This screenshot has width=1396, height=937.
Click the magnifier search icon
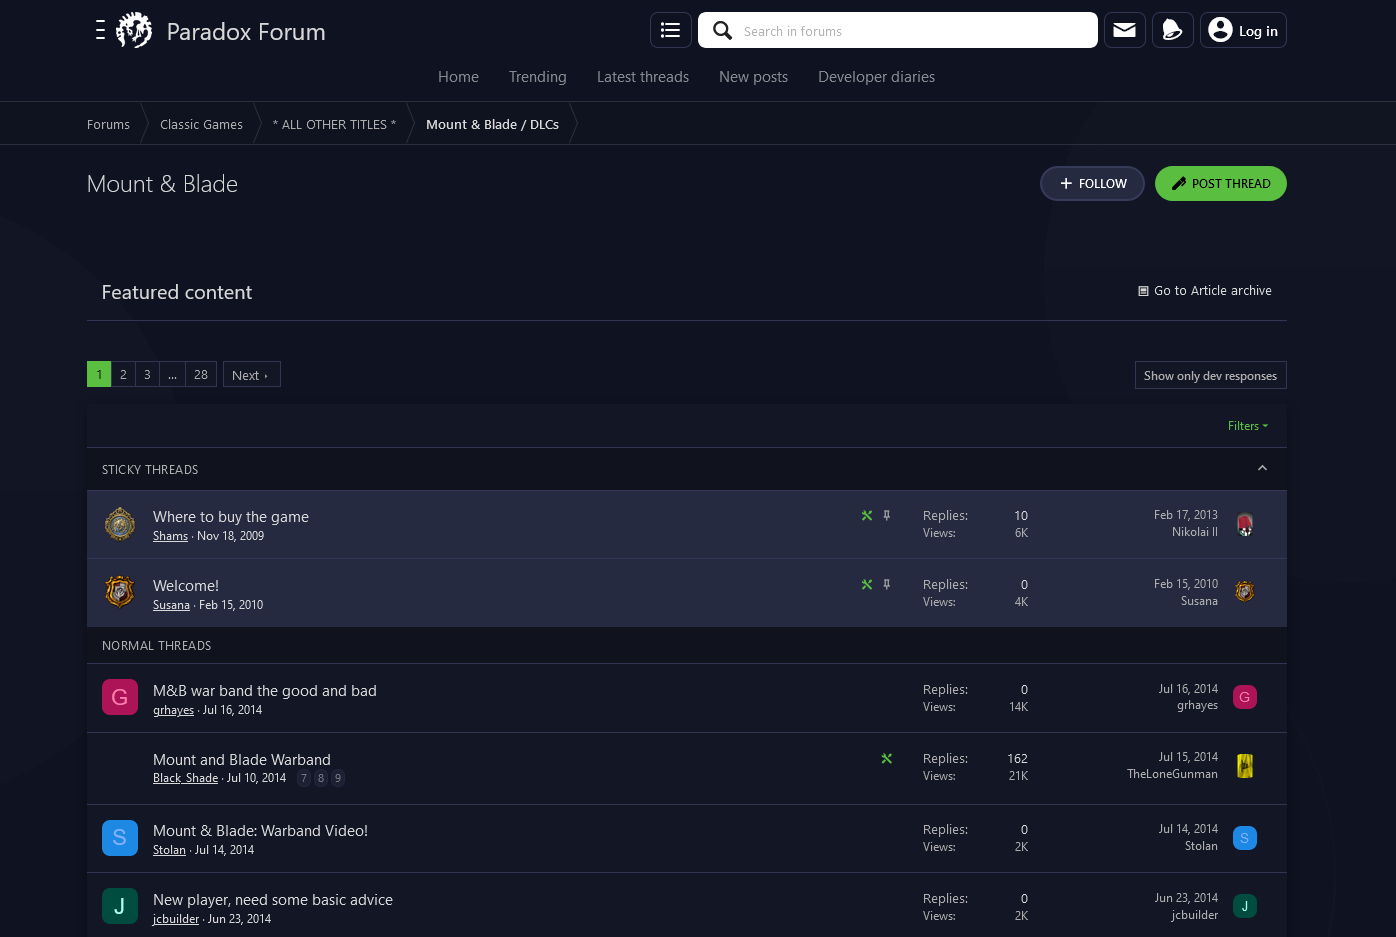pos(722,30)
